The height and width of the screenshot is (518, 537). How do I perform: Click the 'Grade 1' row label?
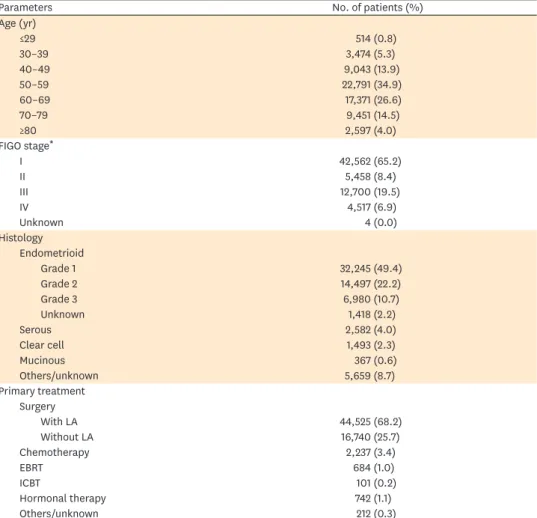[x=58, y=268]
